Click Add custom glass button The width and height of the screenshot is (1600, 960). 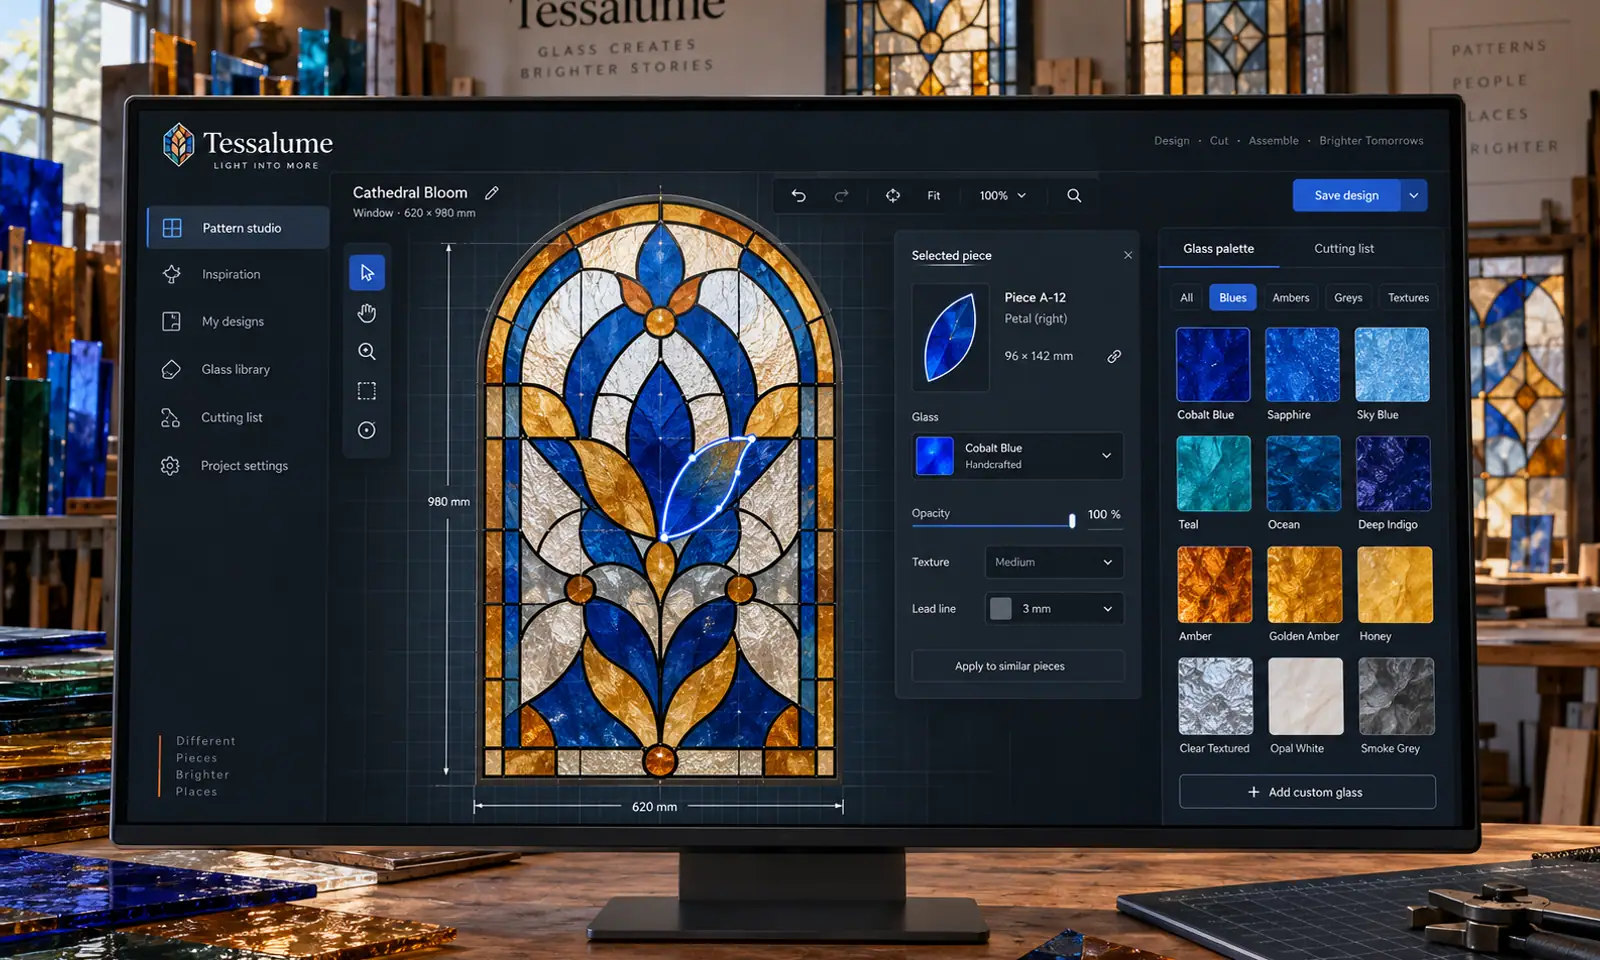click(1307, 792)
